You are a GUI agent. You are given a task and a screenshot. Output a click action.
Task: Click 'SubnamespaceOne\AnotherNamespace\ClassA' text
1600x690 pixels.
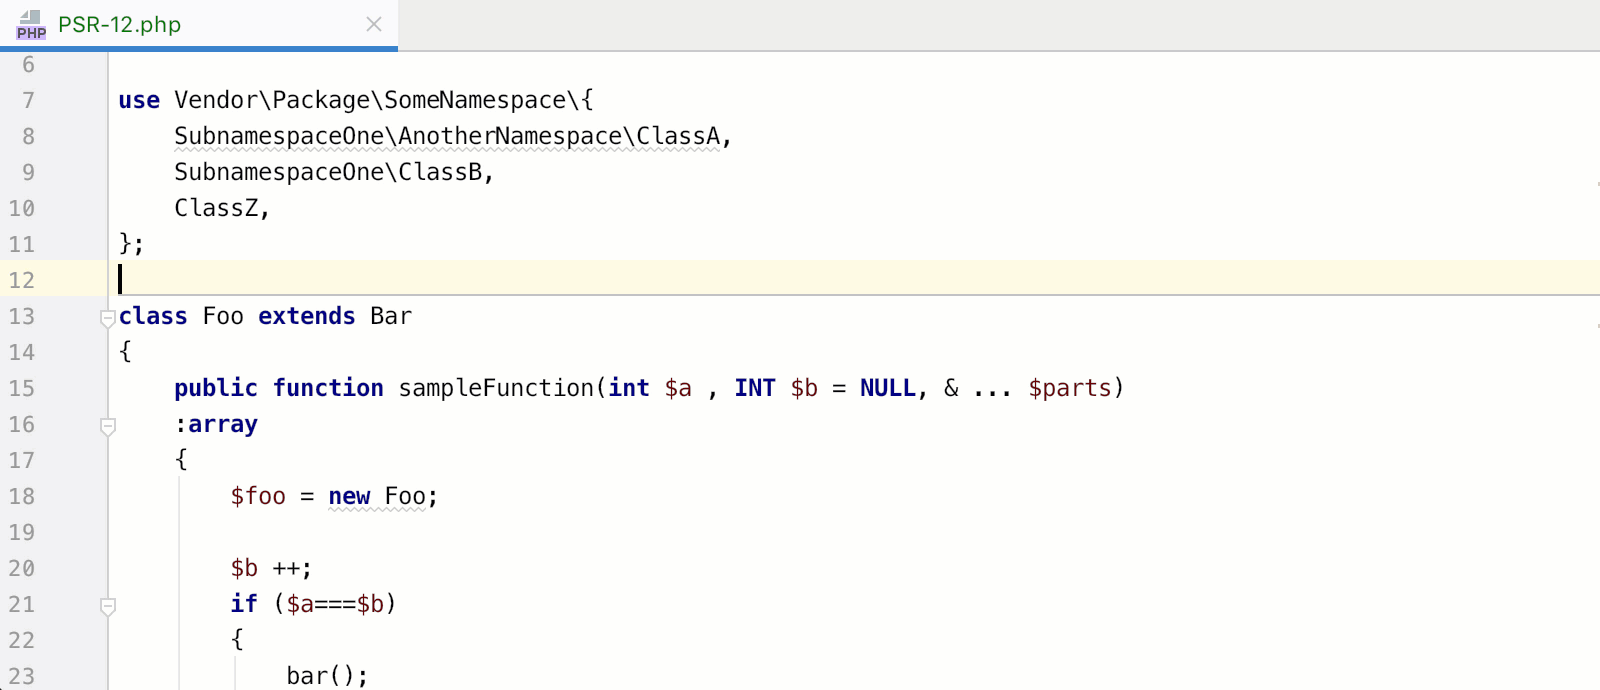(447, 136)
